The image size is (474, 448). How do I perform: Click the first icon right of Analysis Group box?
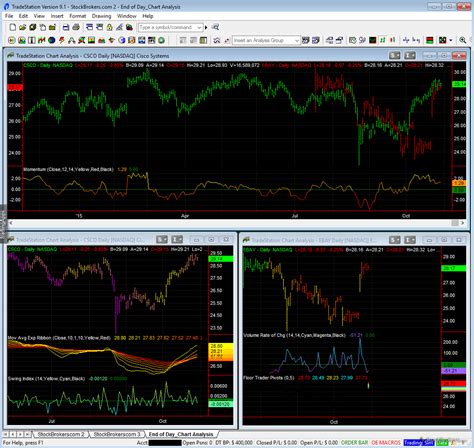[x=305, y=40]
